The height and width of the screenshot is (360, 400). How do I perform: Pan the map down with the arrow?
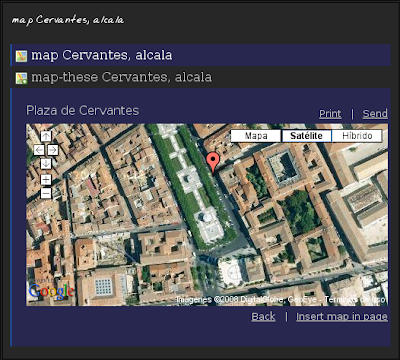pyautogui.click(x=46, y=164)
